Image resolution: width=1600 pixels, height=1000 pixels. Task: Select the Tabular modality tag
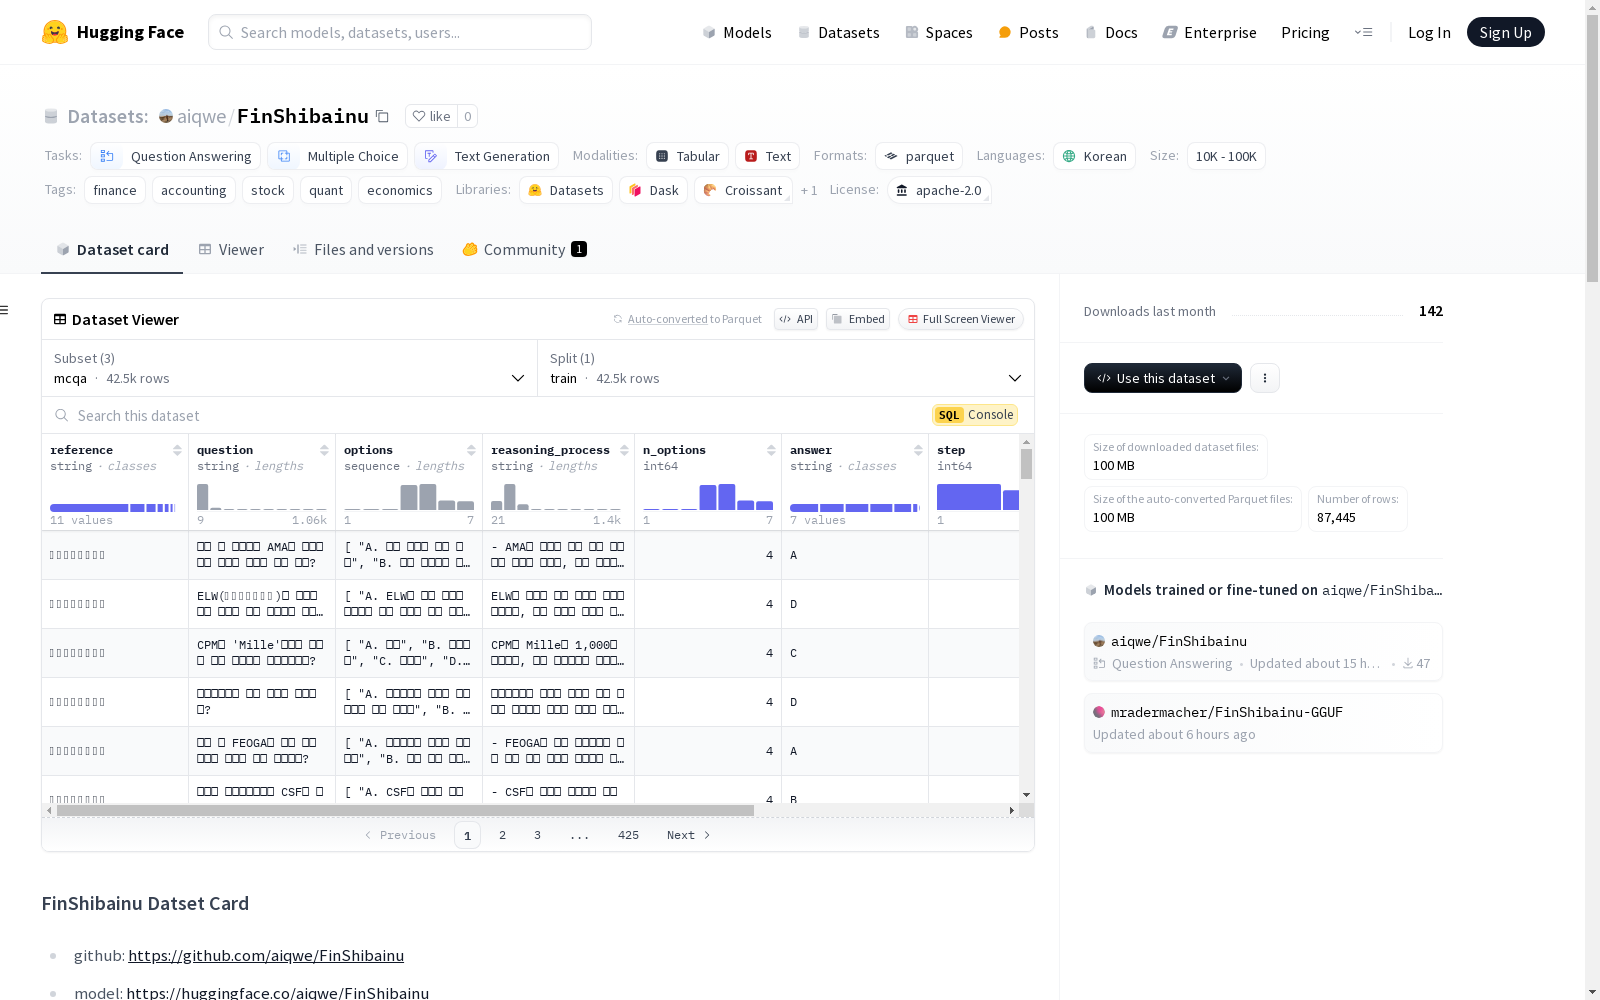[687, 156]
